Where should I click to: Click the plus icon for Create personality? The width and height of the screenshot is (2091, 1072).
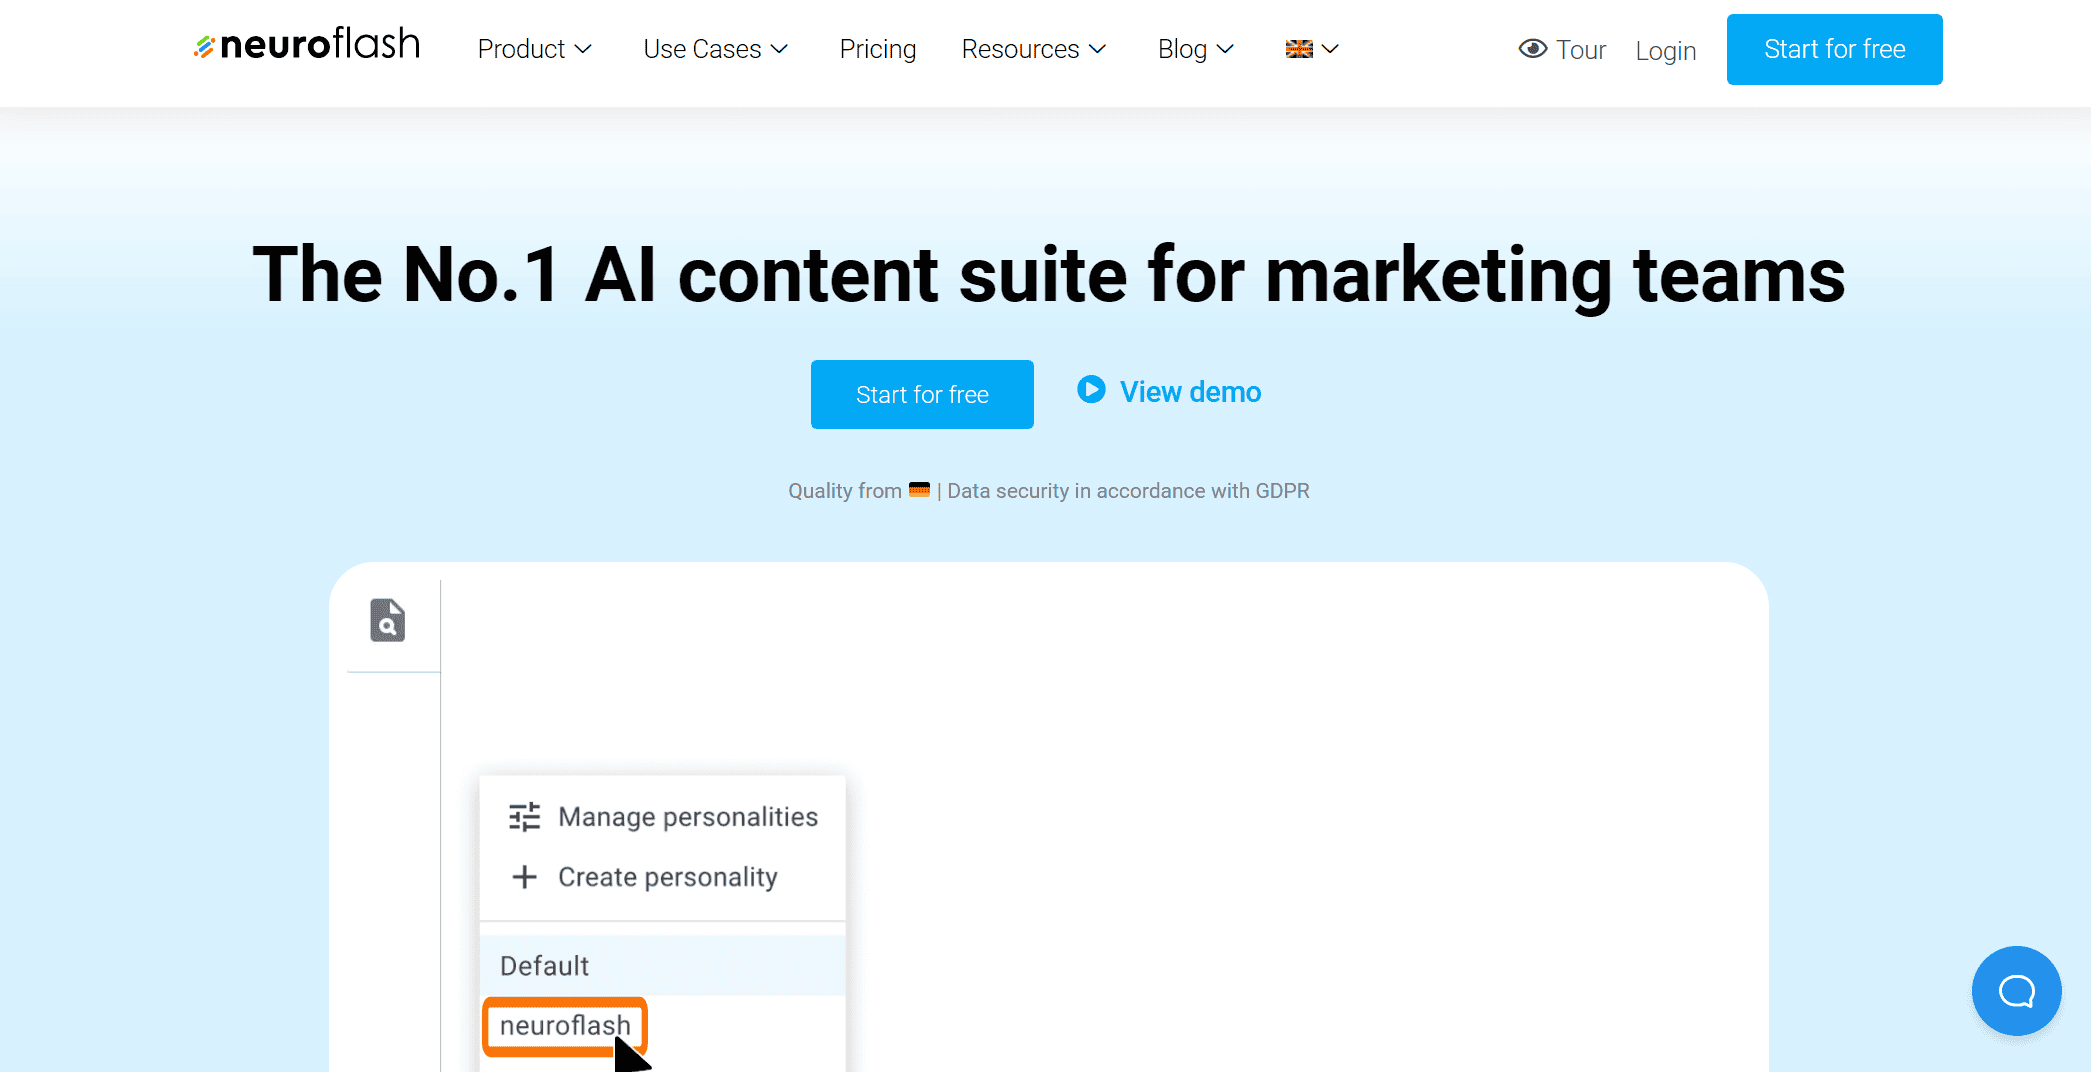[x=525, y=877]
